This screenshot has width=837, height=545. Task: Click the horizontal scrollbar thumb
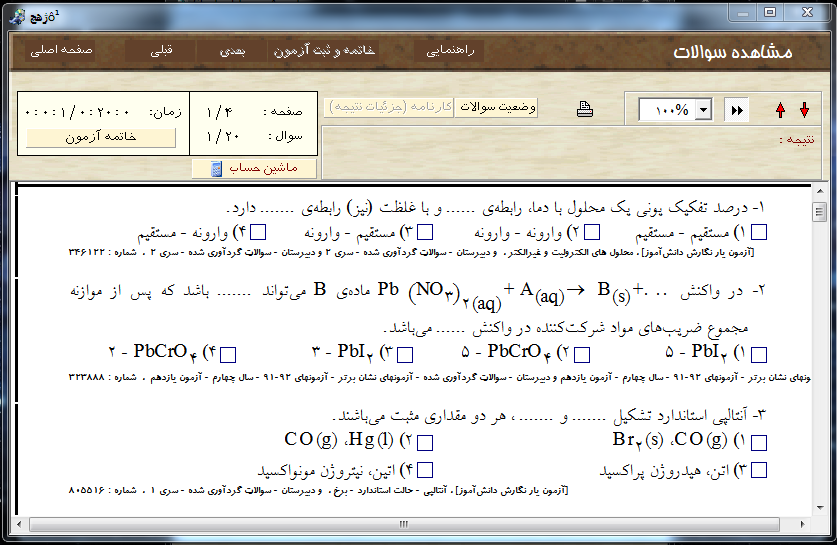404,525
